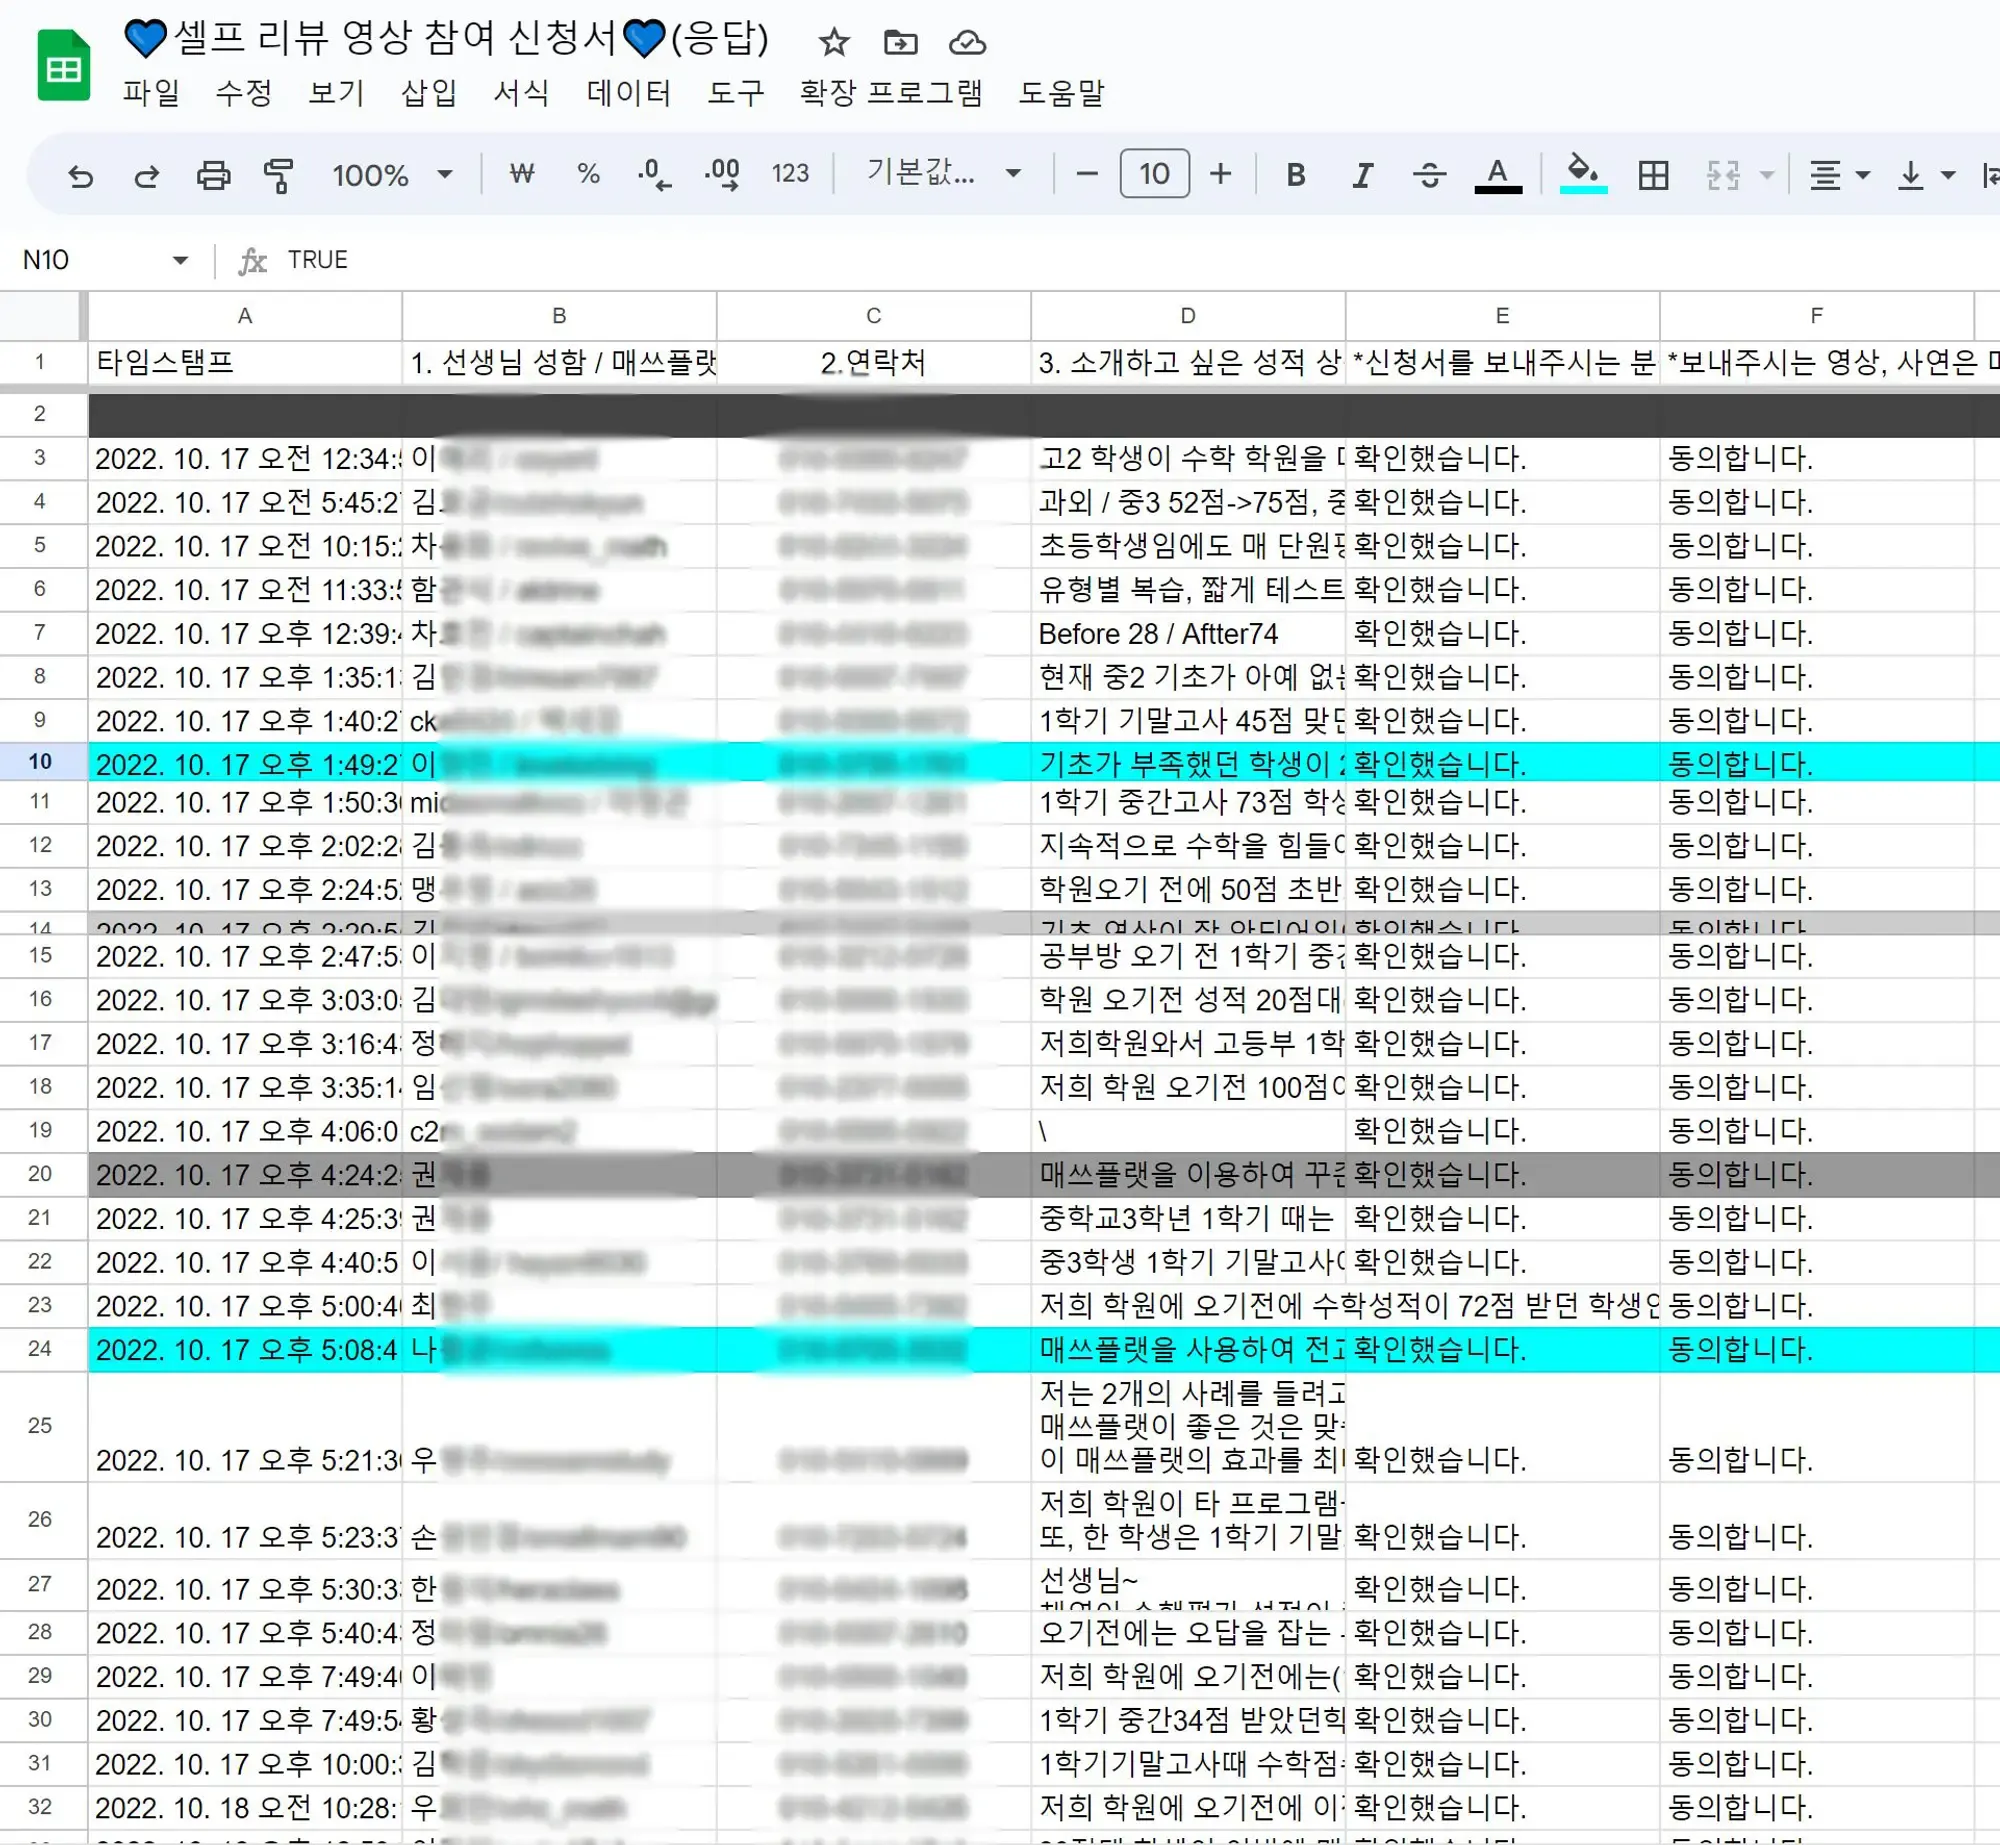Screen dimensions: 2000x1845
Task: Click the 123 number format button
Action: click(x=789, y=174)
